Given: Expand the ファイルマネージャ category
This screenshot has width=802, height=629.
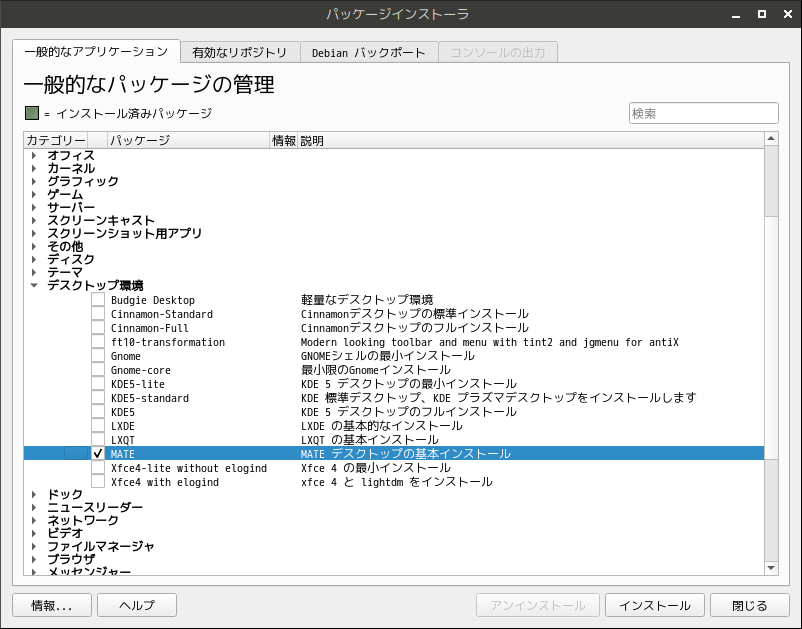Looking at the screenshot, I should point(34,546).
